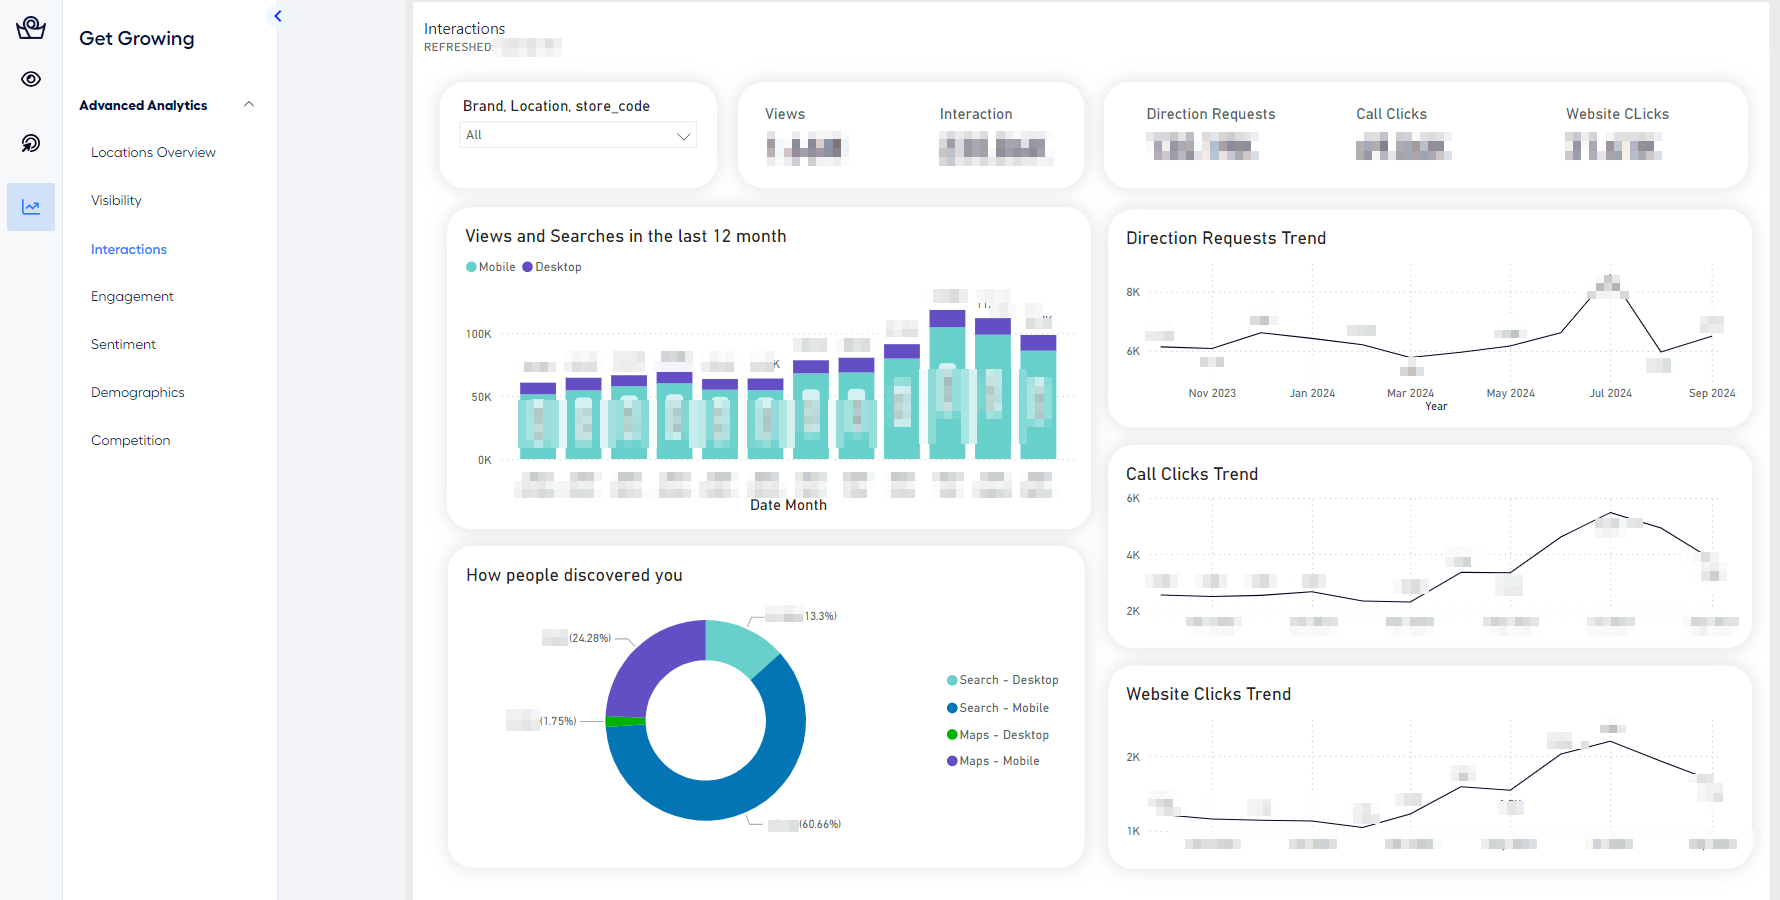This screenshot has width=1780, height=900.
Task: Open the eye visibility icon in left rail
Action: tap(31, 79)
